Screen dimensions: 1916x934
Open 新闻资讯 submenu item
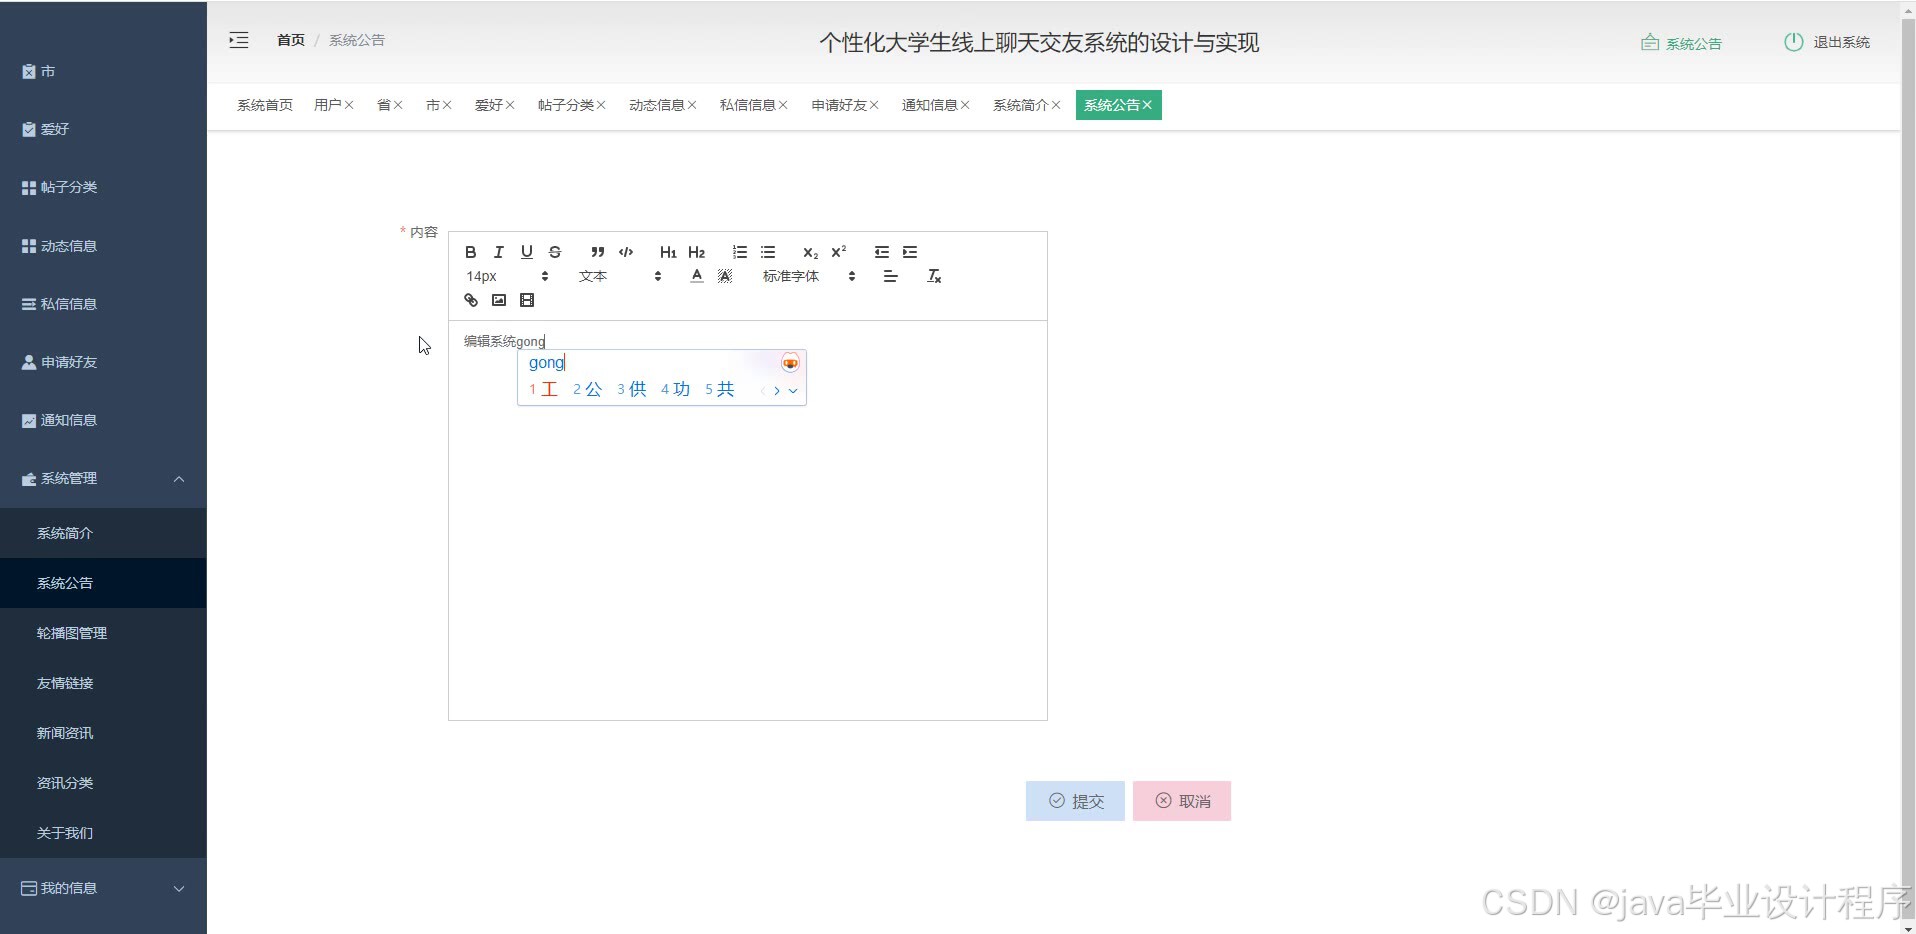(103, 733)
